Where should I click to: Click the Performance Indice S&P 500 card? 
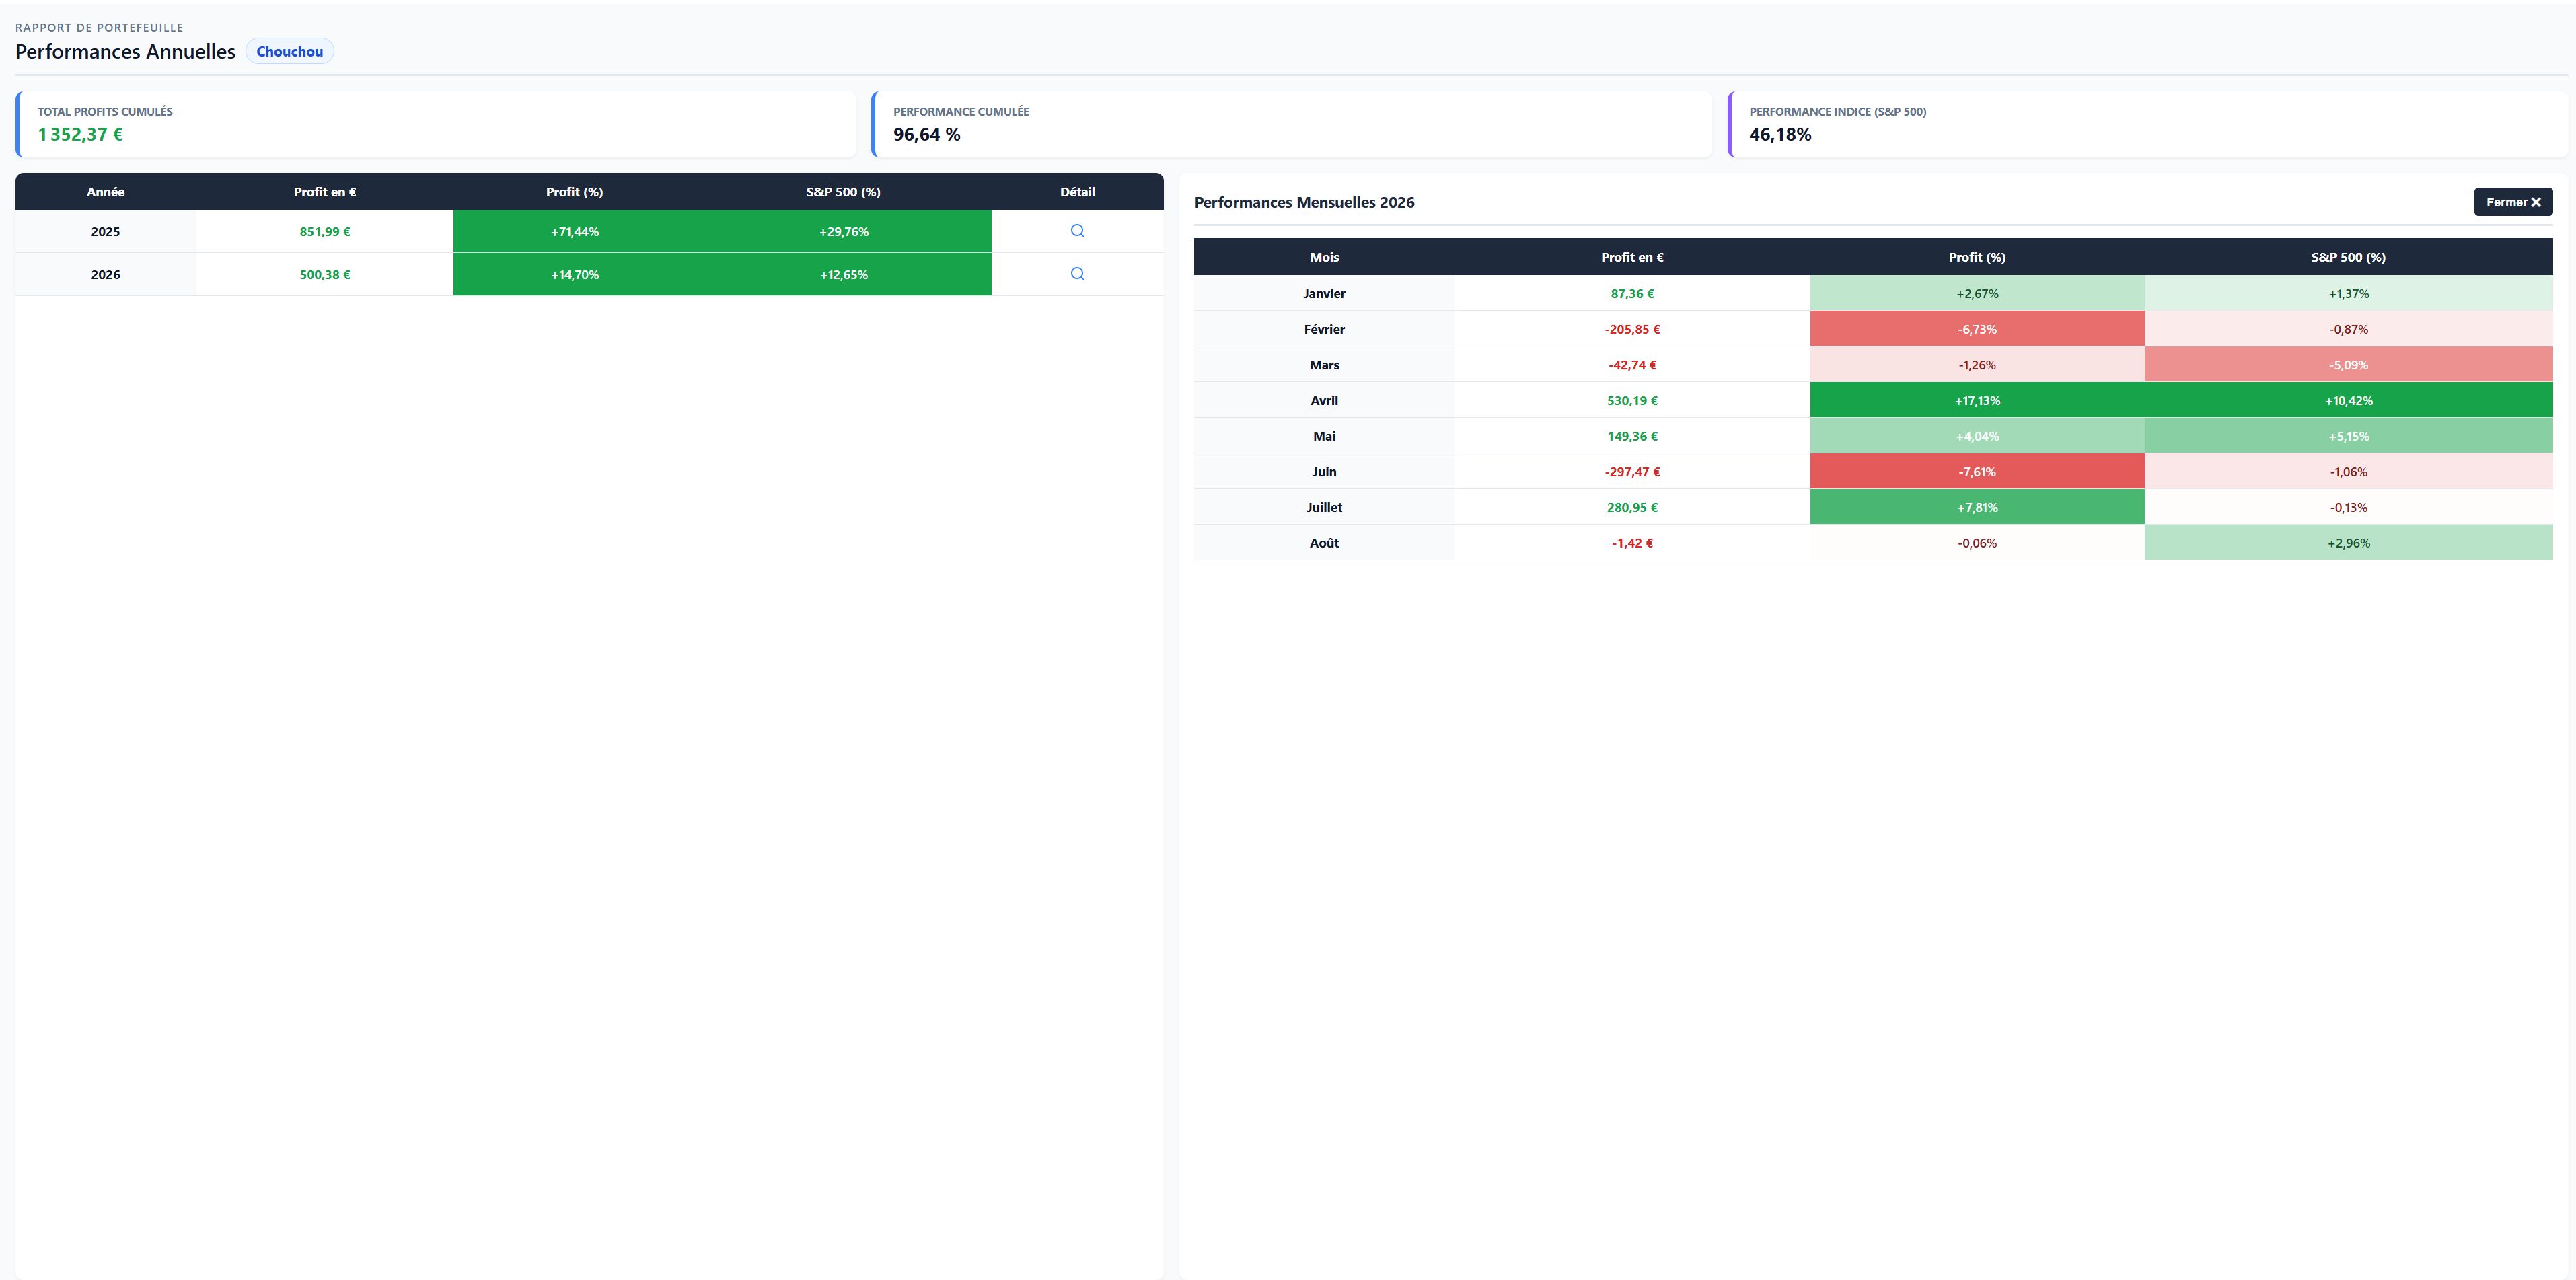[x=2148, y=124]
